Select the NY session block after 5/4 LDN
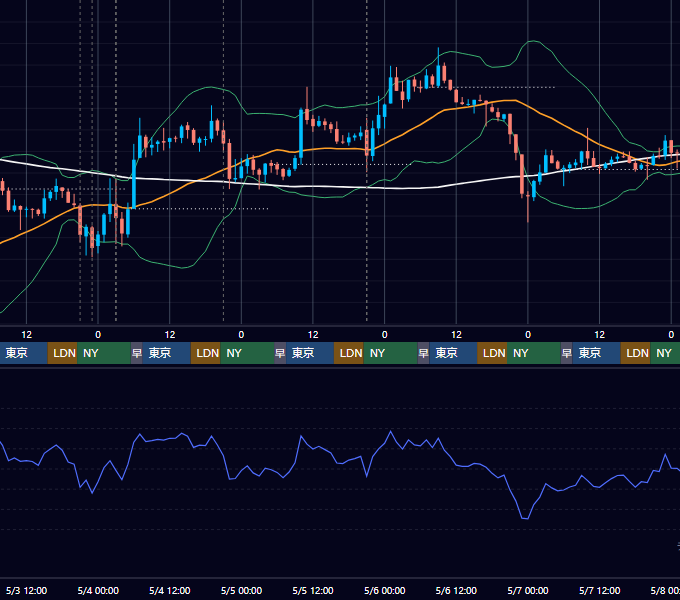 coord(247,353)
